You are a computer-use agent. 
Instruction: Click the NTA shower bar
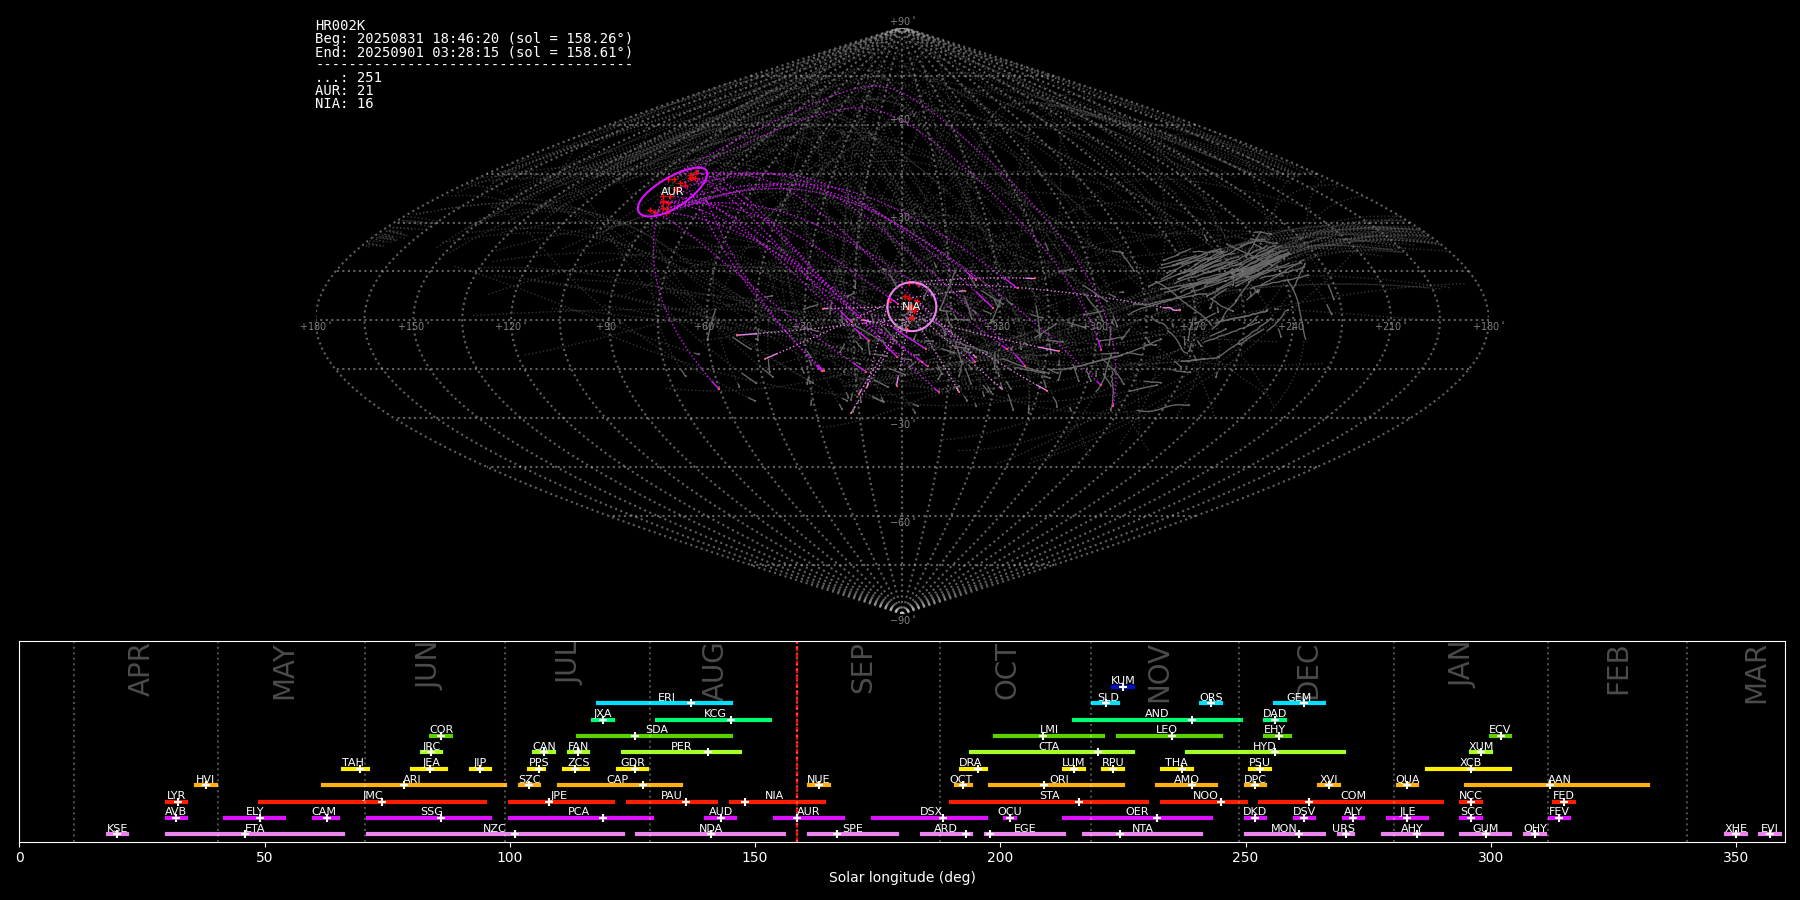[1142, 834]
